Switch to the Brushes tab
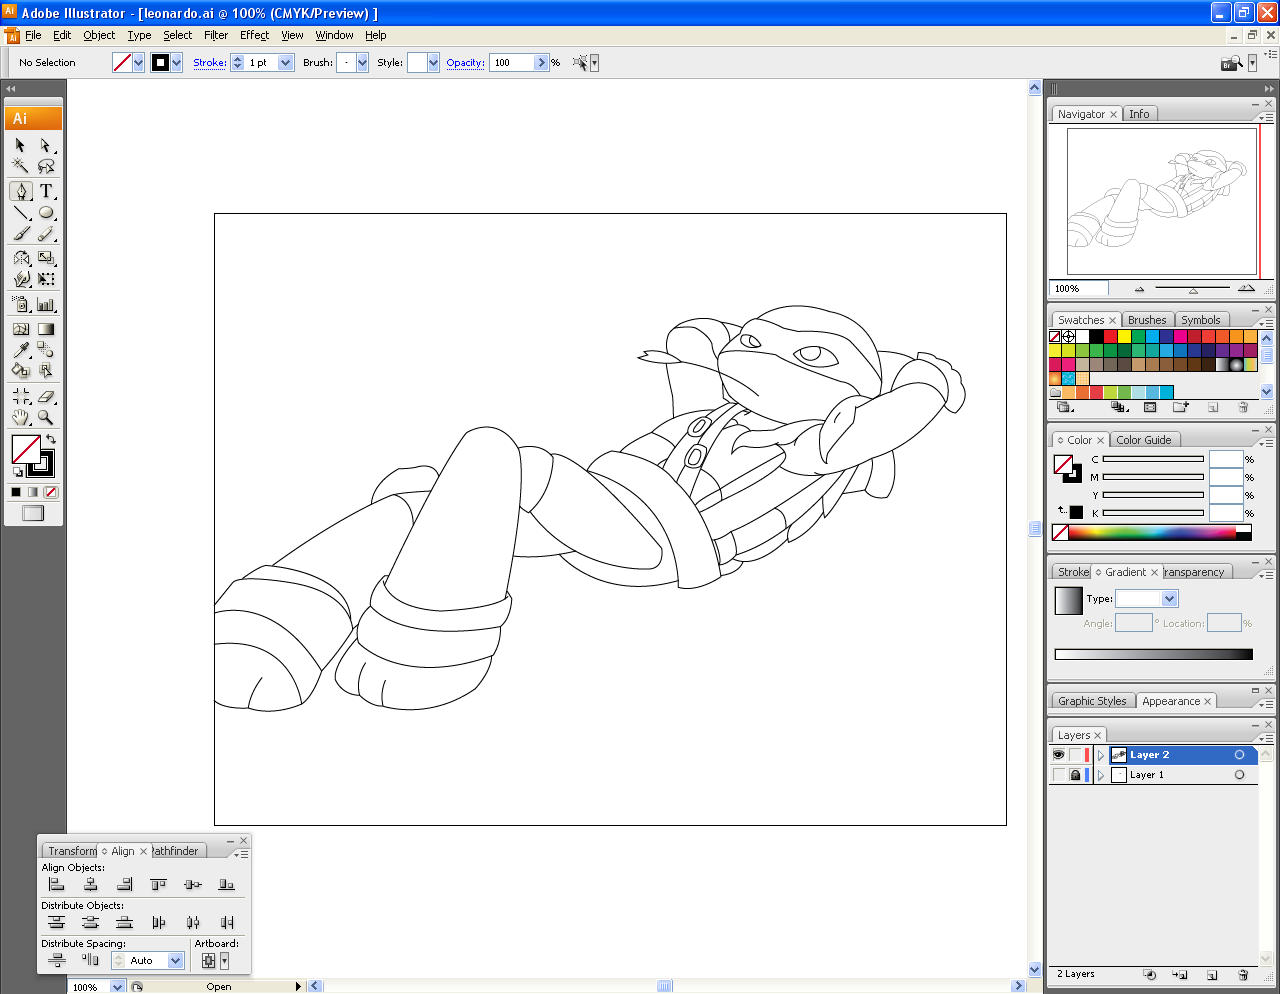The height and width of the screenshot is (994, 1280). [x=1147, y=320]
